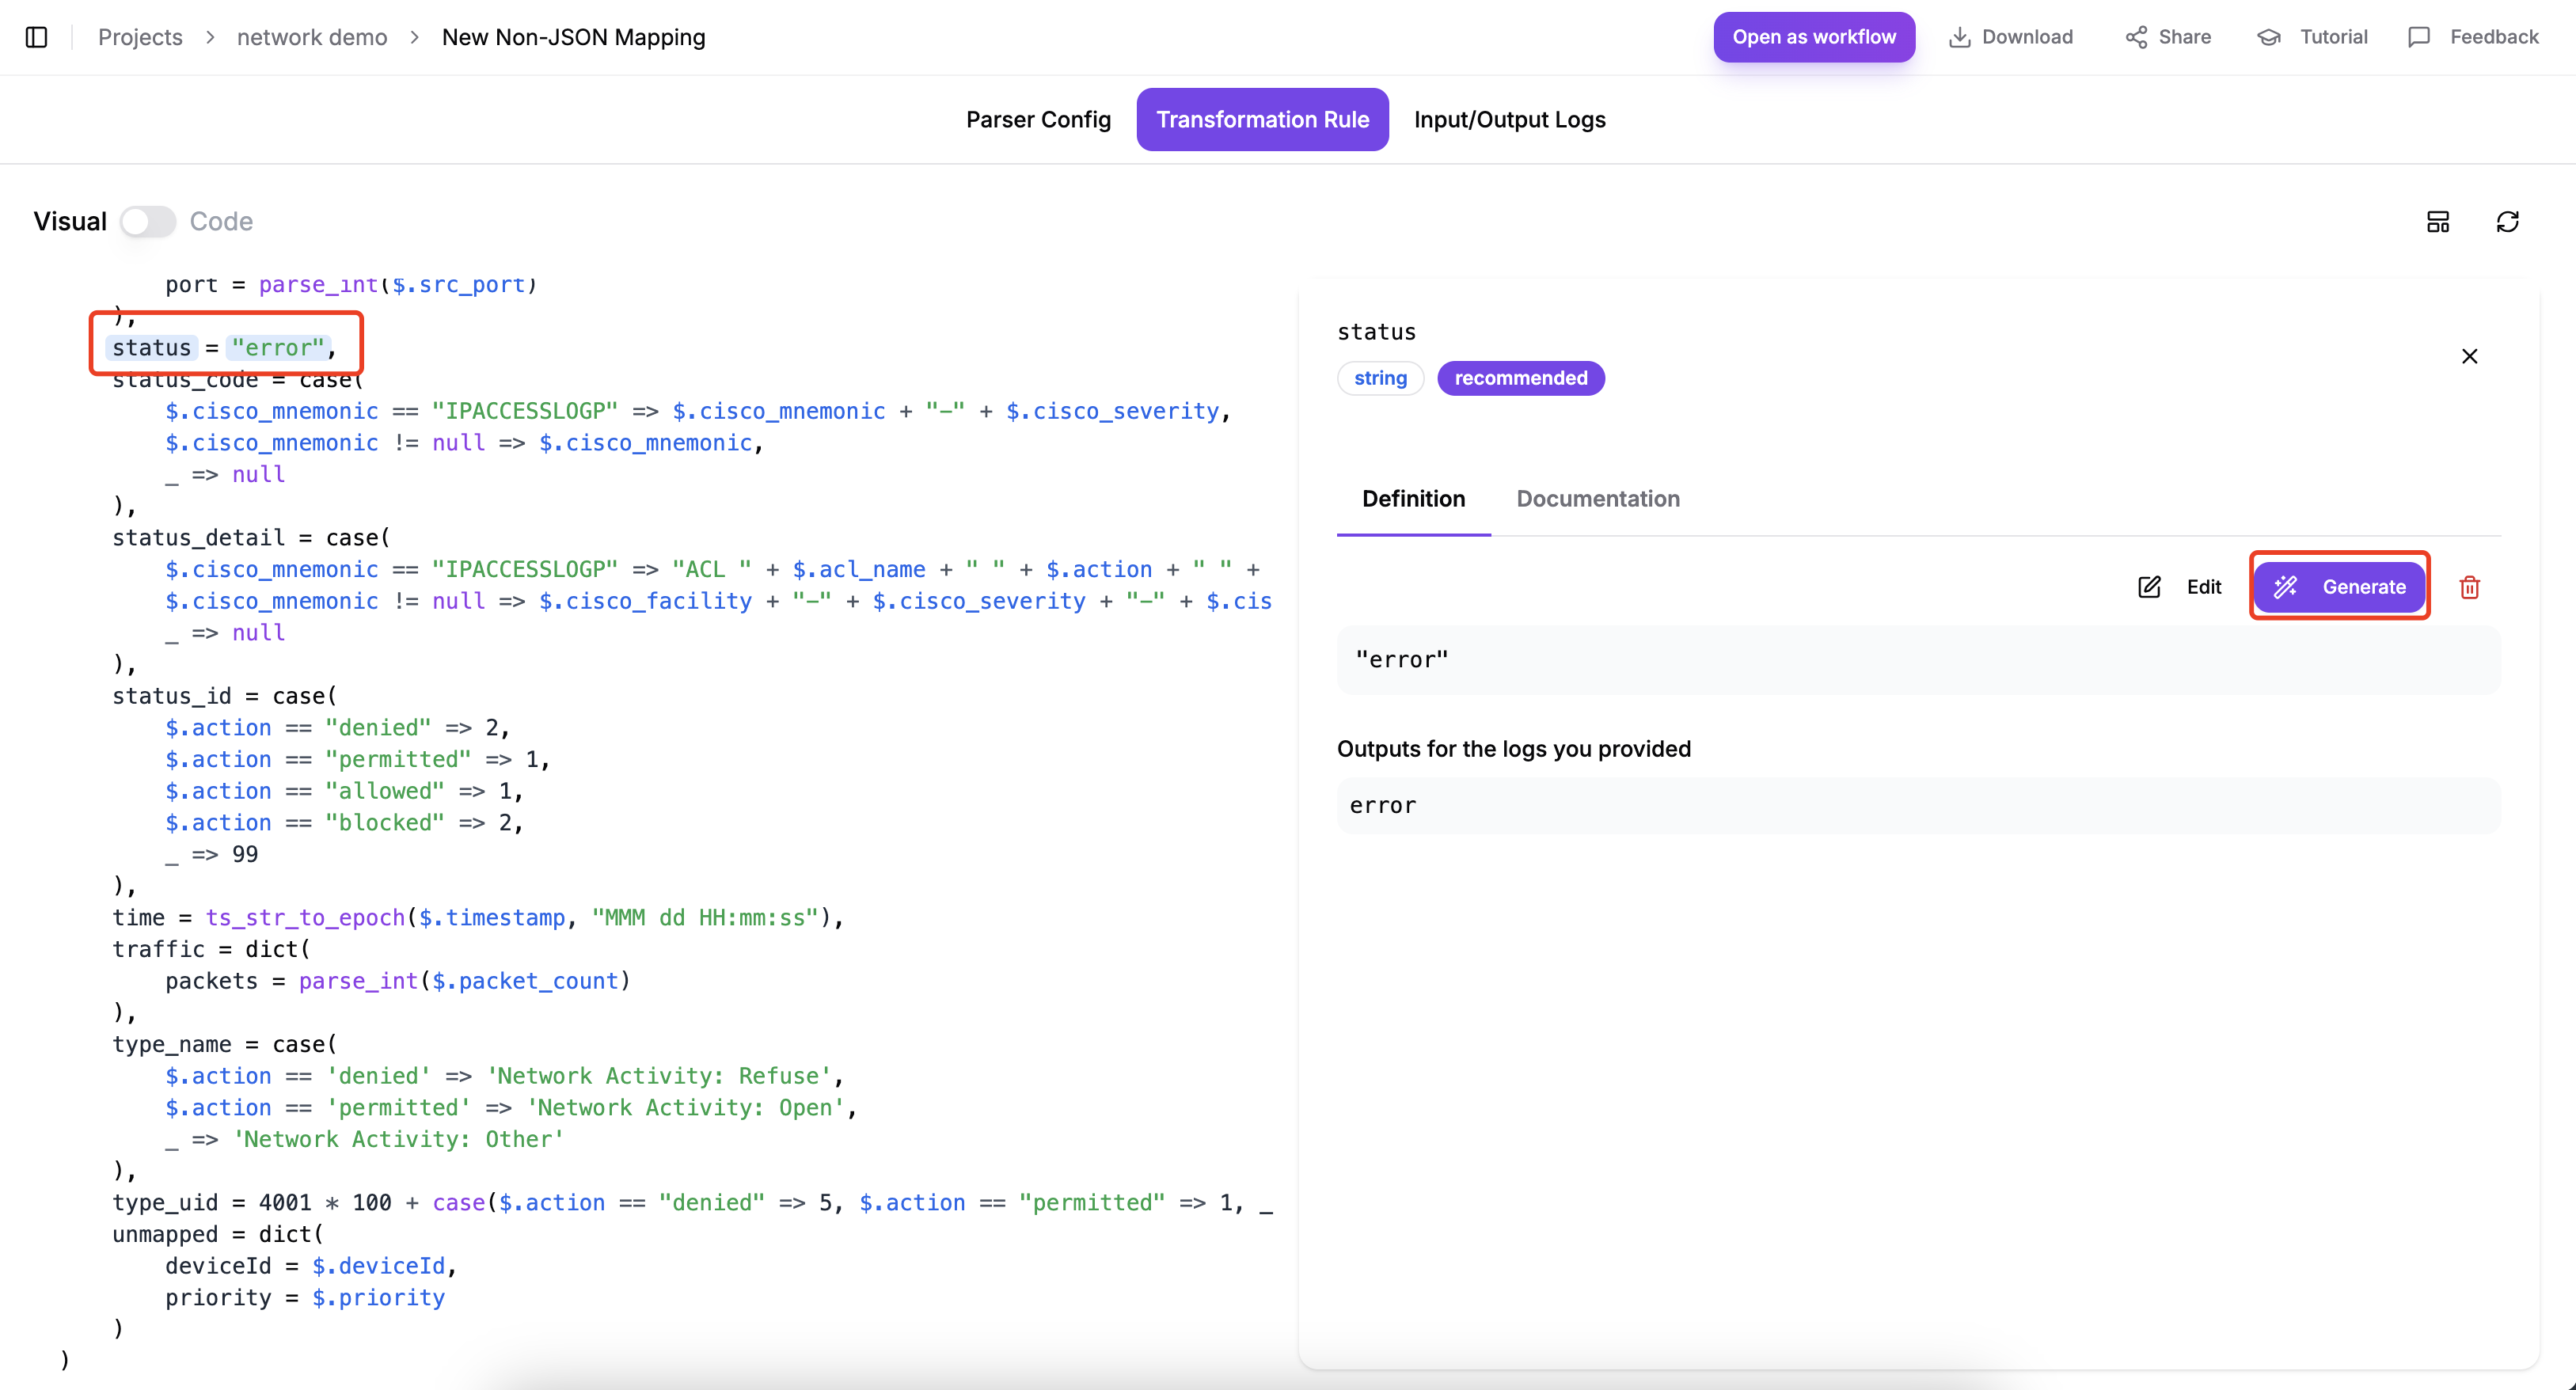The height and width of the screenshot is (1390, 2576).
Task: Toggle the sidebar panel icon
Action: [x=36, y=37]
